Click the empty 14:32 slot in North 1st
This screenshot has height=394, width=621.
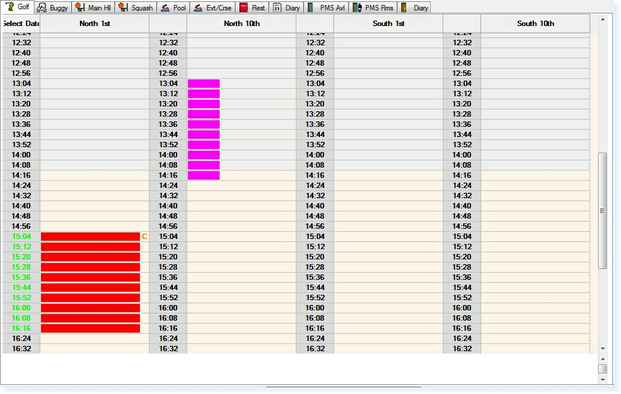click(x=95, y=196)
